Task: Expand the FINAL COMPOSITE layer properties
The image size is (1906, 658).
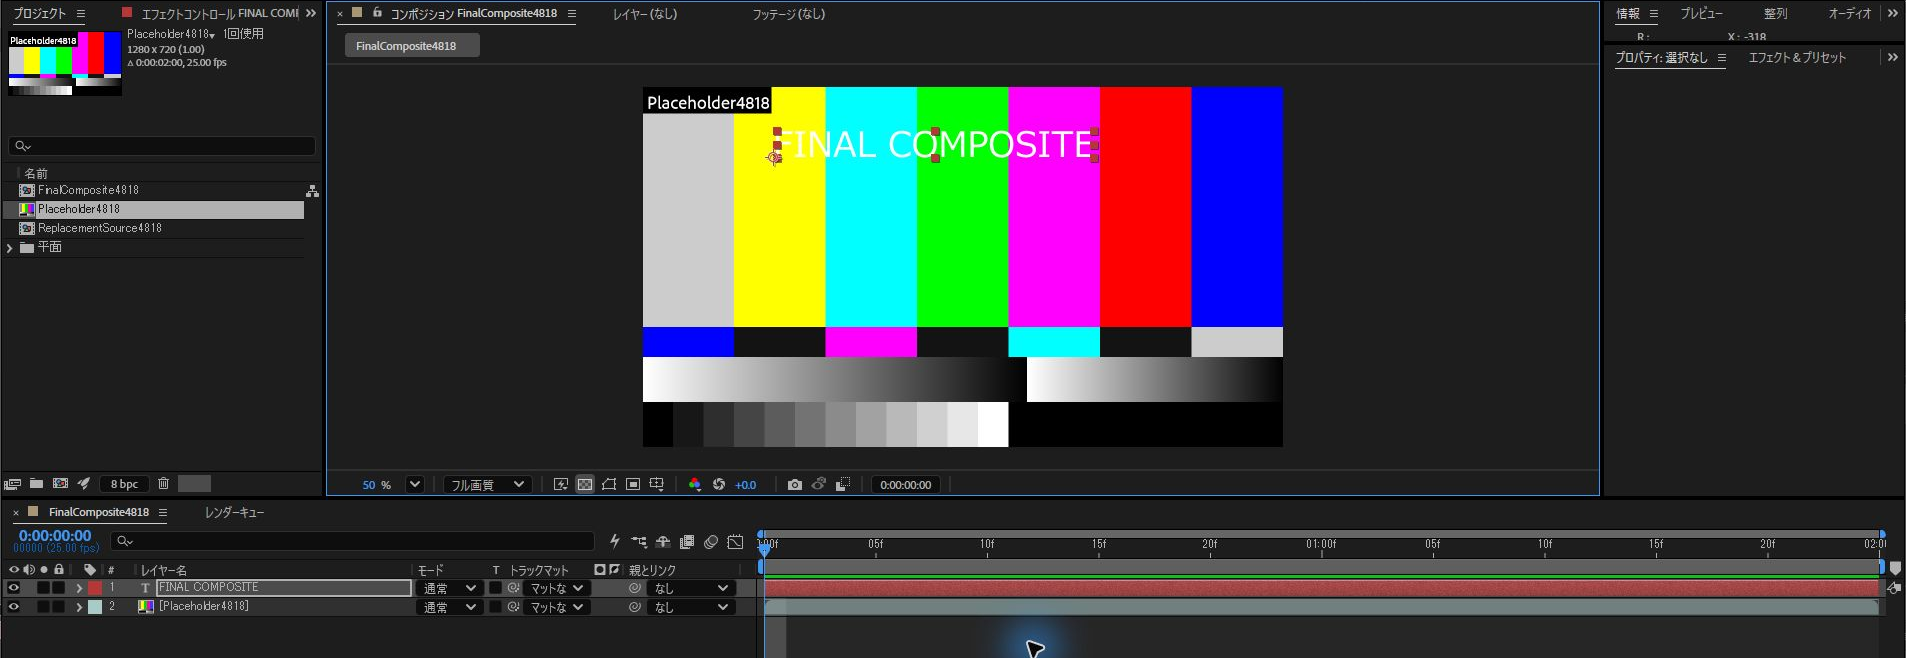Action: (x=79, y=588)
